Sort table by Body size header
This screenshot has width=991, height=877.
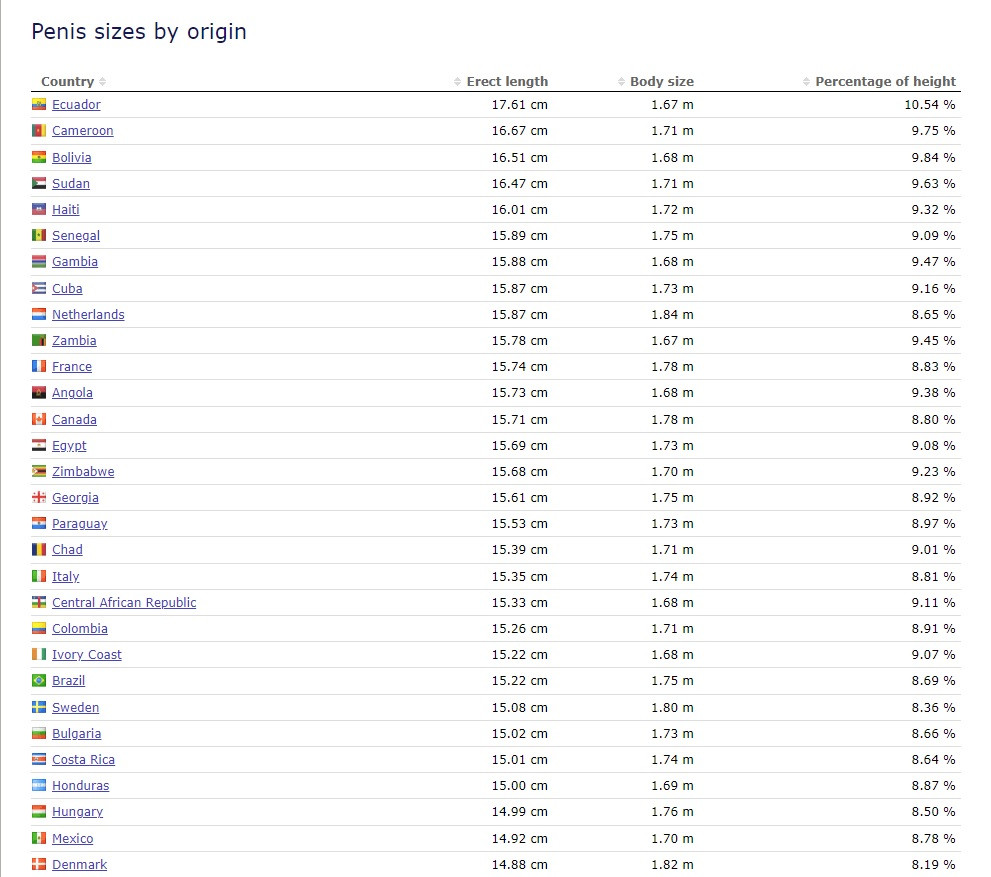point(660,82)
